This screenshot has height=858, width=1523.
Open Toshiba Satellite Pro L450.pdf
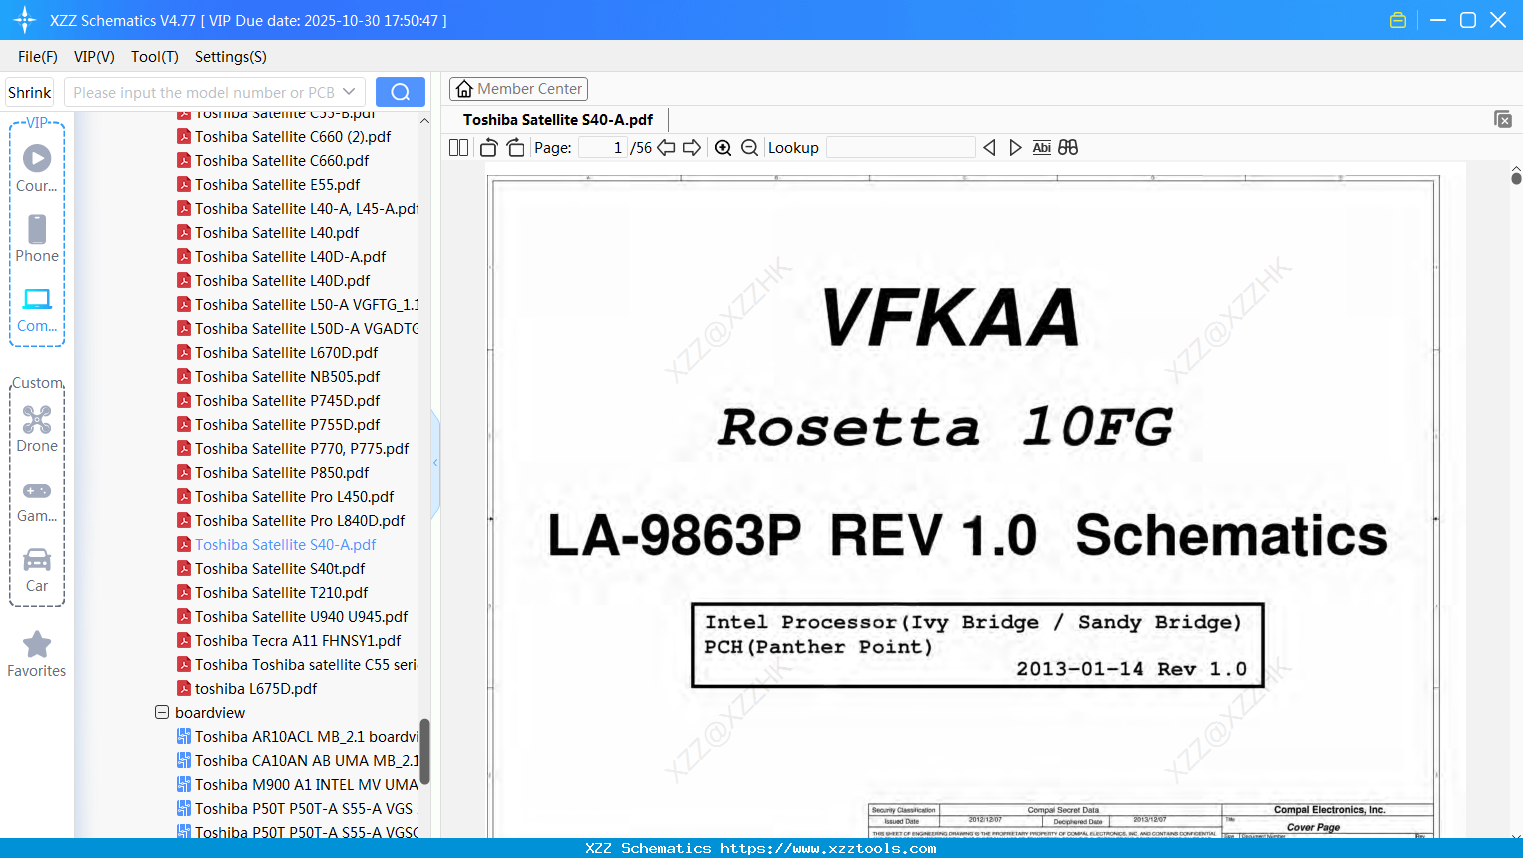(x=294, y=497)
